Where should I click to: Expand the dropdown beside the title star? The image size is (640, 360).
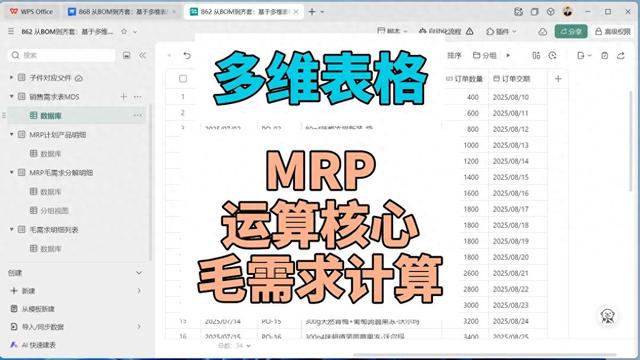click(135, 31)
